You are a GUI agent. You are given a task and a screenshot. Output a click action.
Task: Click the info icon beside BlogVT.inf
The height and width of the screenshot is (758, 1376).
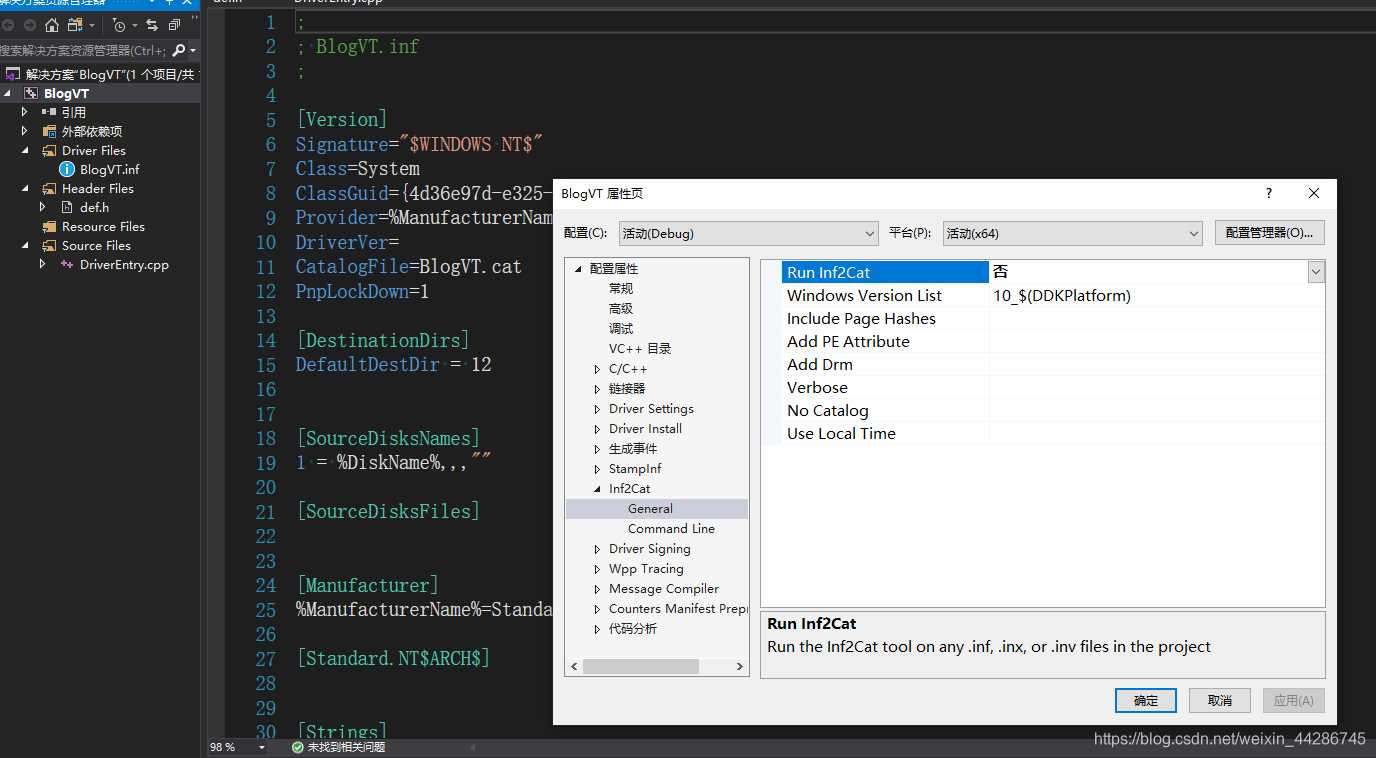click(x=68, y=169)
